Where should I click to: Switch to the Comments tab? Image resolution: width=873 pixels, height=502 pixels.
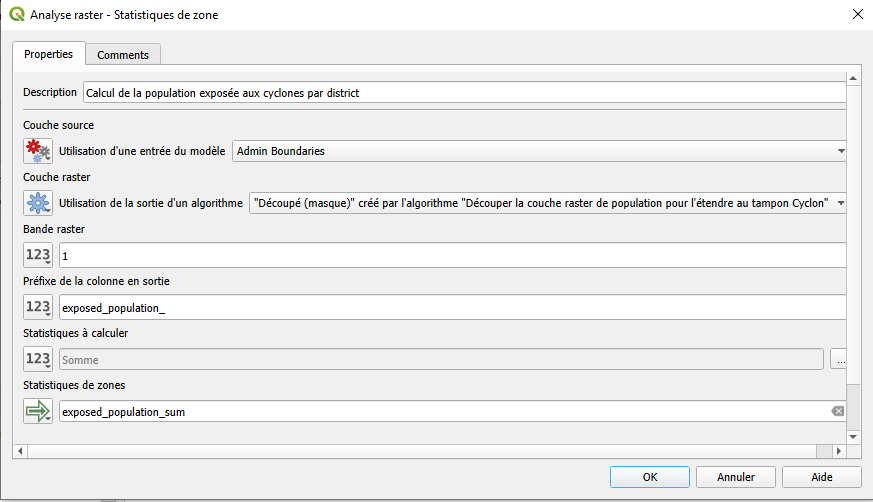[123, 55]
